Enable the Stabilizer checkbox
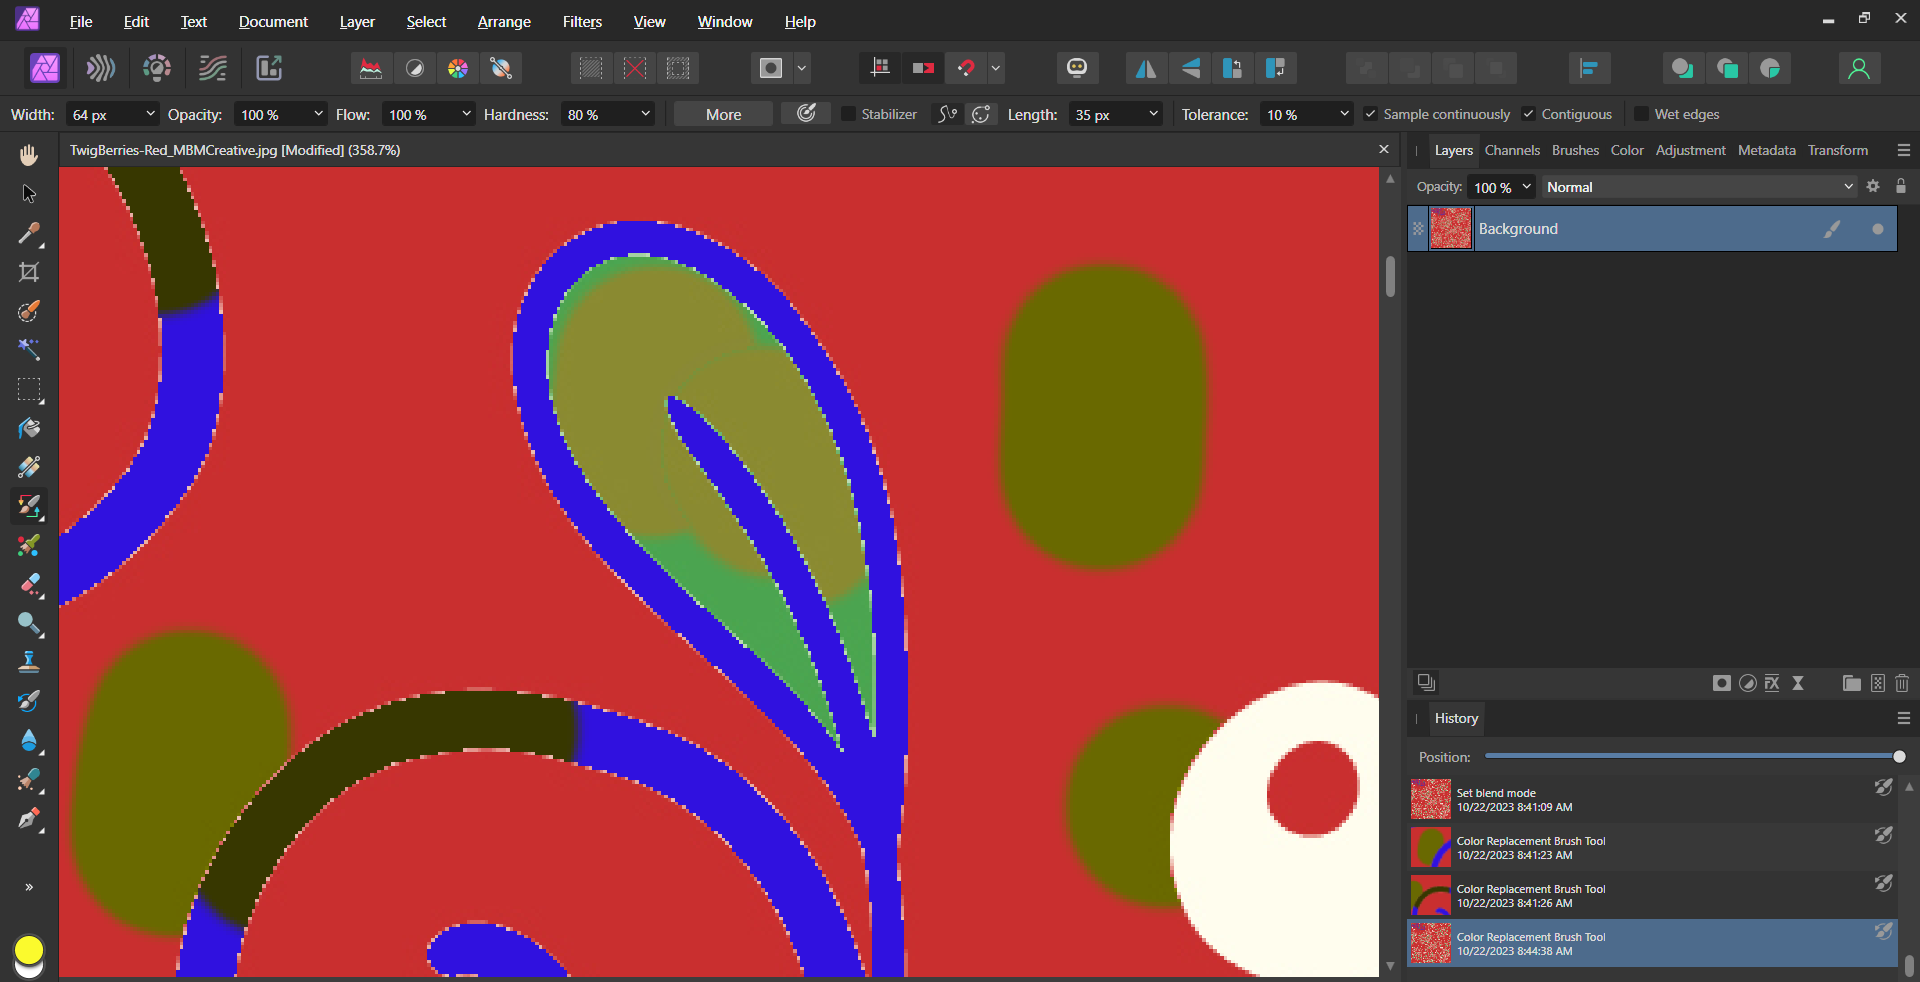1920x982 pixels. (849, 114)
